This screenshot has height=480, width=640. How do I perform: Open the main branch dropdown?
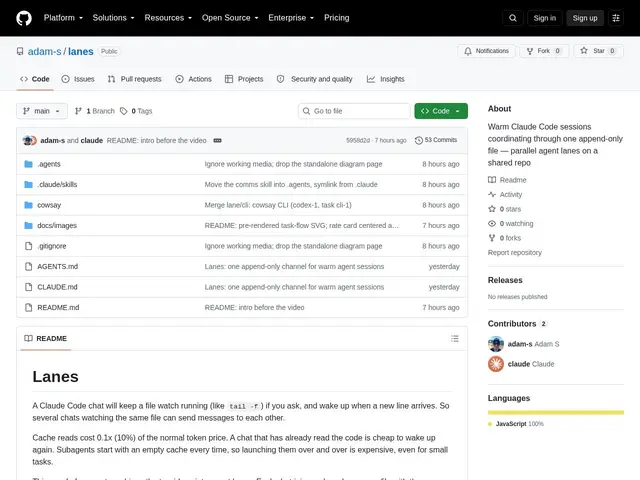(x=42, y=111)
